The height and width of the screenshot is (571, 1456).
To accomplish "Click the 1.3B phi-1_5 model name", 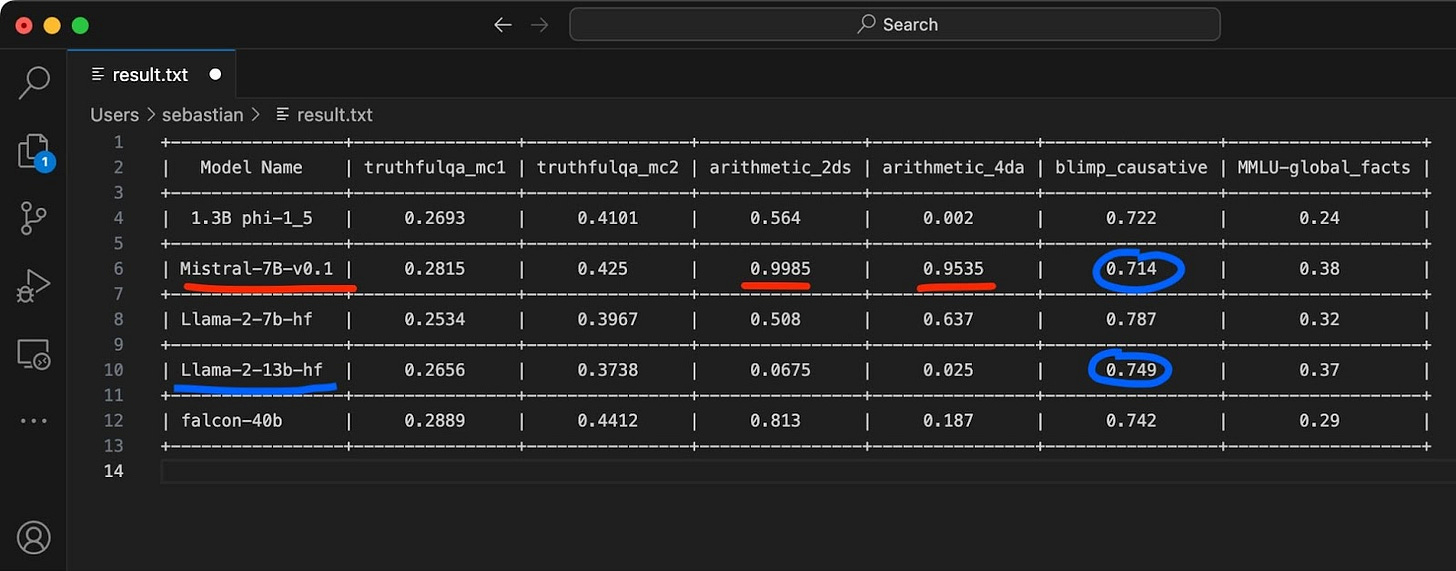I will [251, 218].
